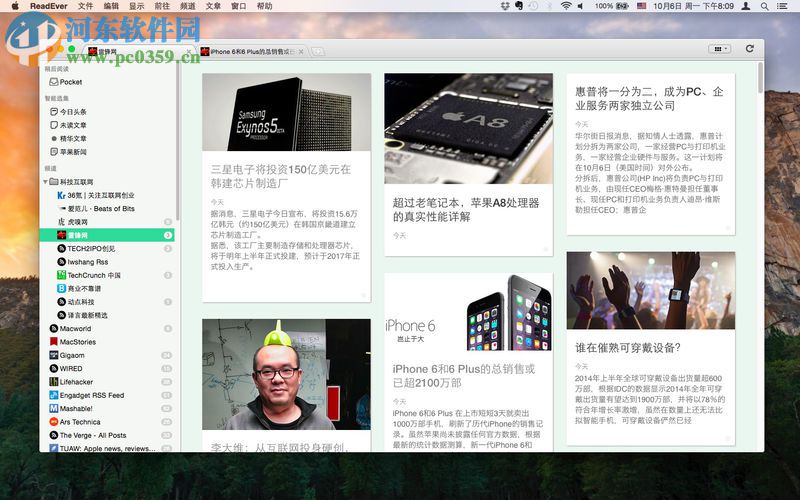Screen dimensions: 800x500
Task: Select the 商业不靠谱 feed
Action: click(x=79, y=288)
